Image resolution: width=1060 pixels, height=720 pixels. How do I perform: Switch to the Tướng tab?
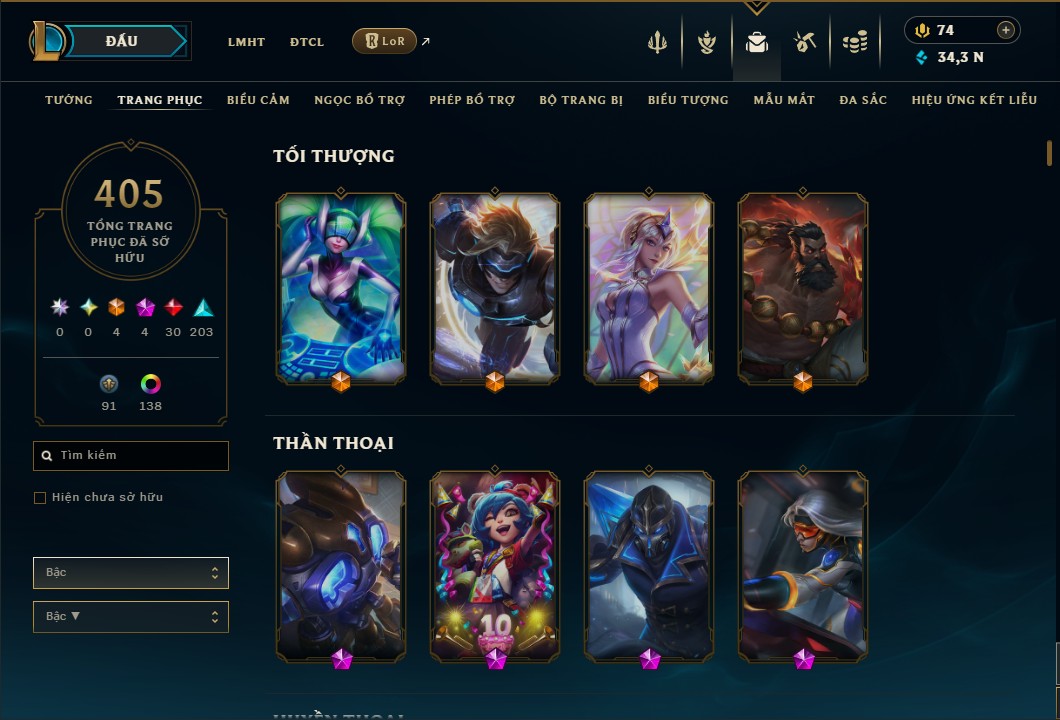pyautogui.click(x=69, y=100)
